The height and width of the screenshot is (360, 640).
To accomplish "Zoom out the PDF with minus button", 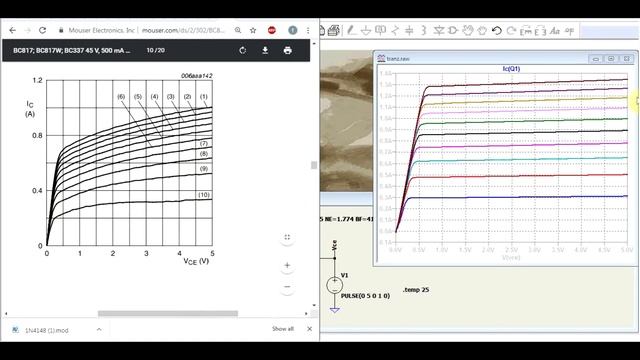I will click(x=287, y=287).
